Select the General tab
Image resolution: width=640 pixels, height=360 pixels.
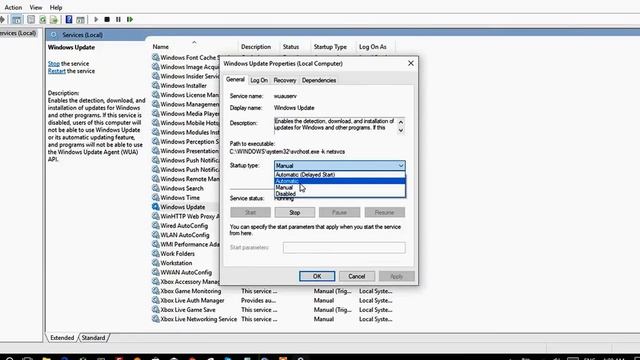coord(235,80)
